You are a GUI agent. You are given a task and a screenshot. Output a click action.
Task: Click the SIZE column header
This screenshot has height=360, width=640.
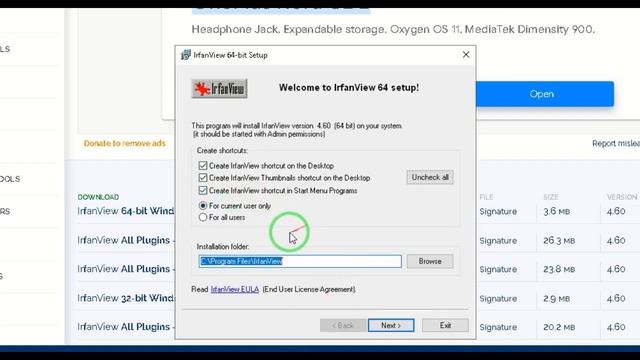[551, 197]
